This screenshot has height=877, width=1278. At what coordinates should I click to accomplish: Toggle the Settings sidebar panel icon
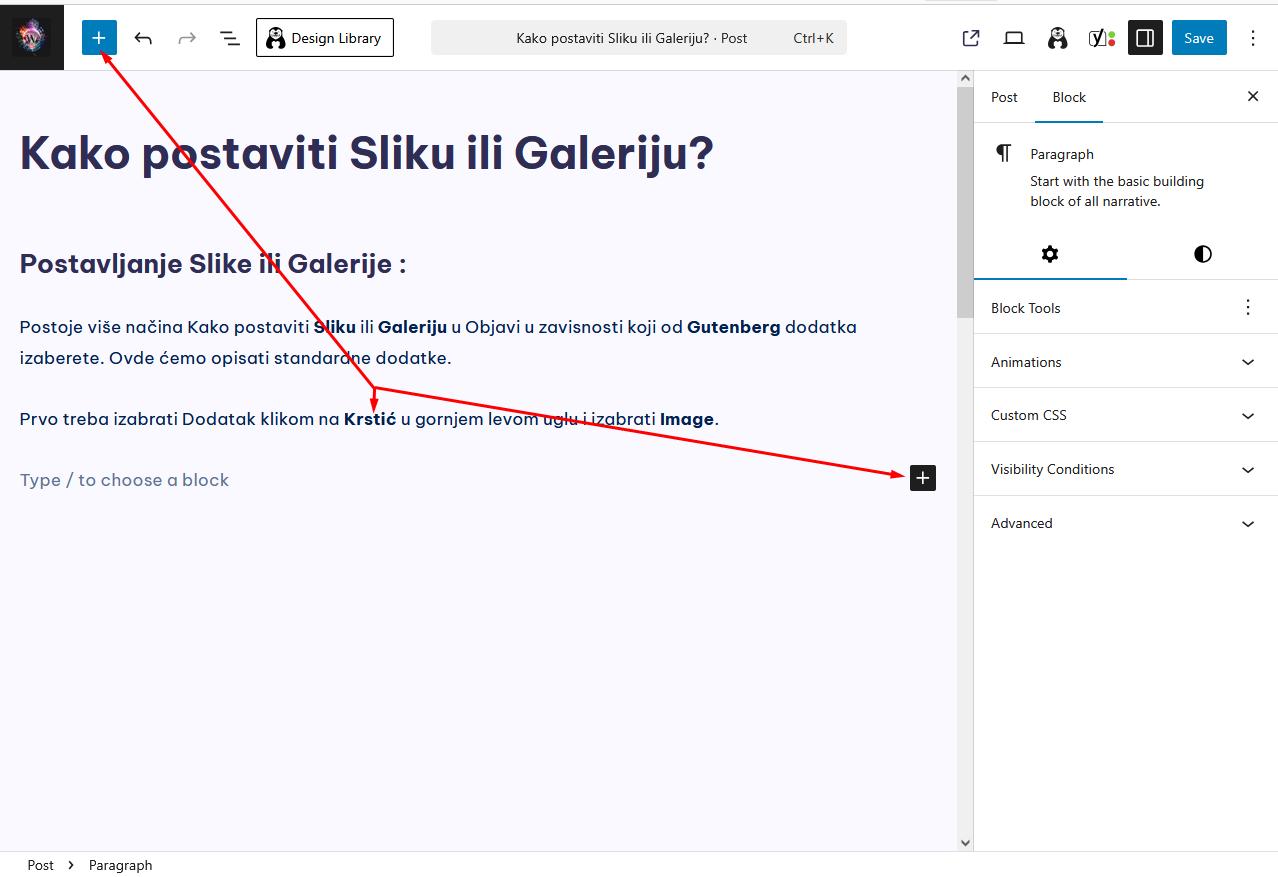(x=1145, y=37)
